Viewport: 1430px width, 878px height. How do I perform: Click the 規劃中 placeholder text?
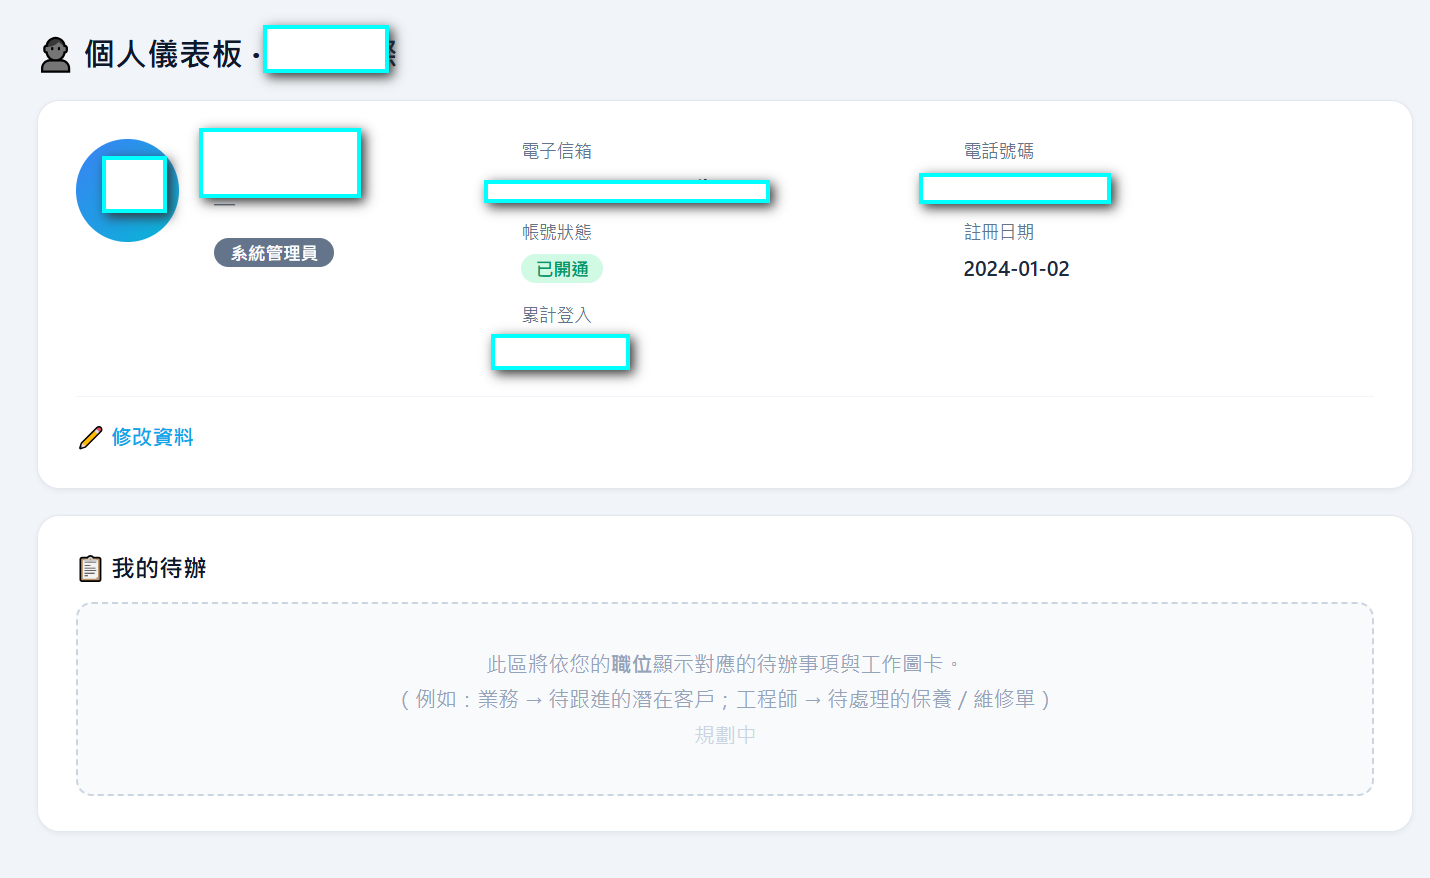[x=725, y=735]
